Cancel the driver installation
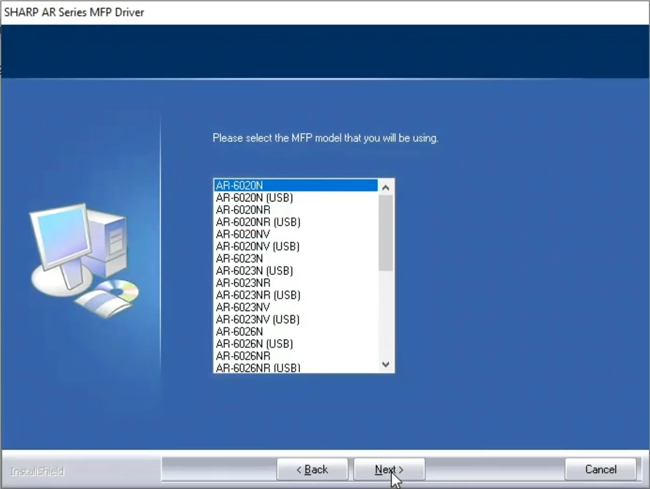The height and width of the screenshot is (489, 650). pyautogui.click(x=600, y=469)
